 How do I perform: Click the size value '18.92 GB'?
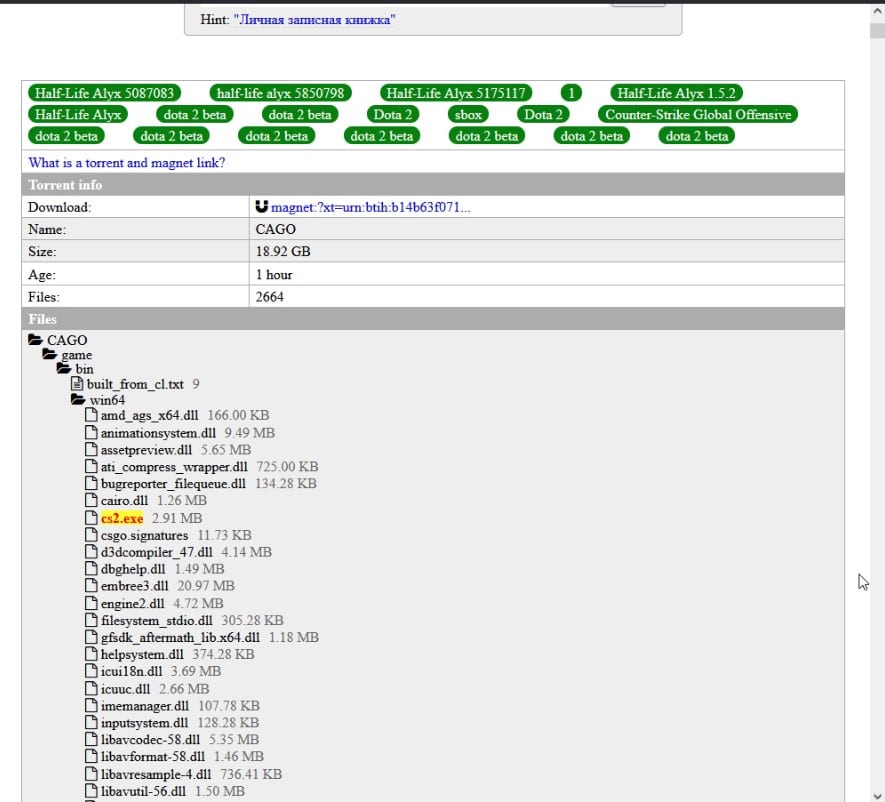pos(283,251)
